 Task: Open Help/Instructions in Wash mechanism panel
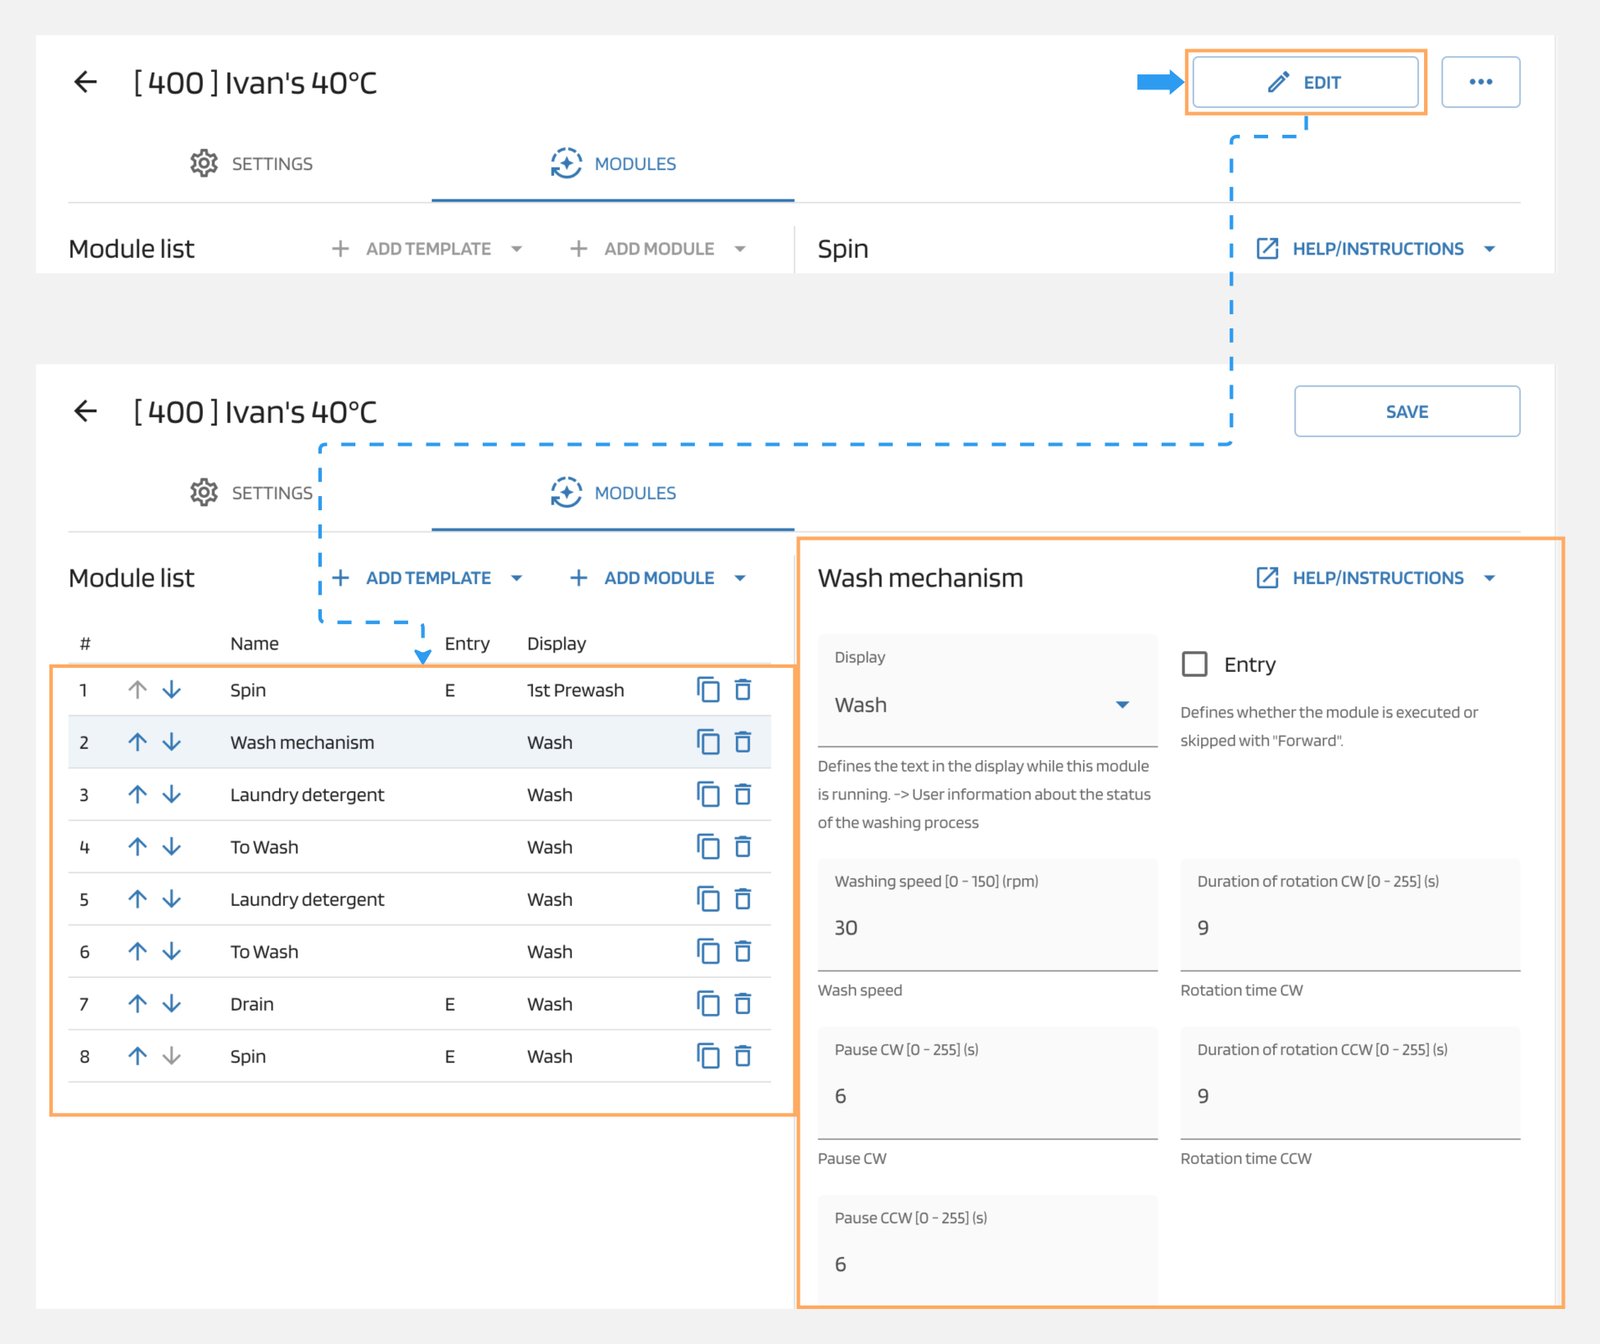coord(1376,578)
